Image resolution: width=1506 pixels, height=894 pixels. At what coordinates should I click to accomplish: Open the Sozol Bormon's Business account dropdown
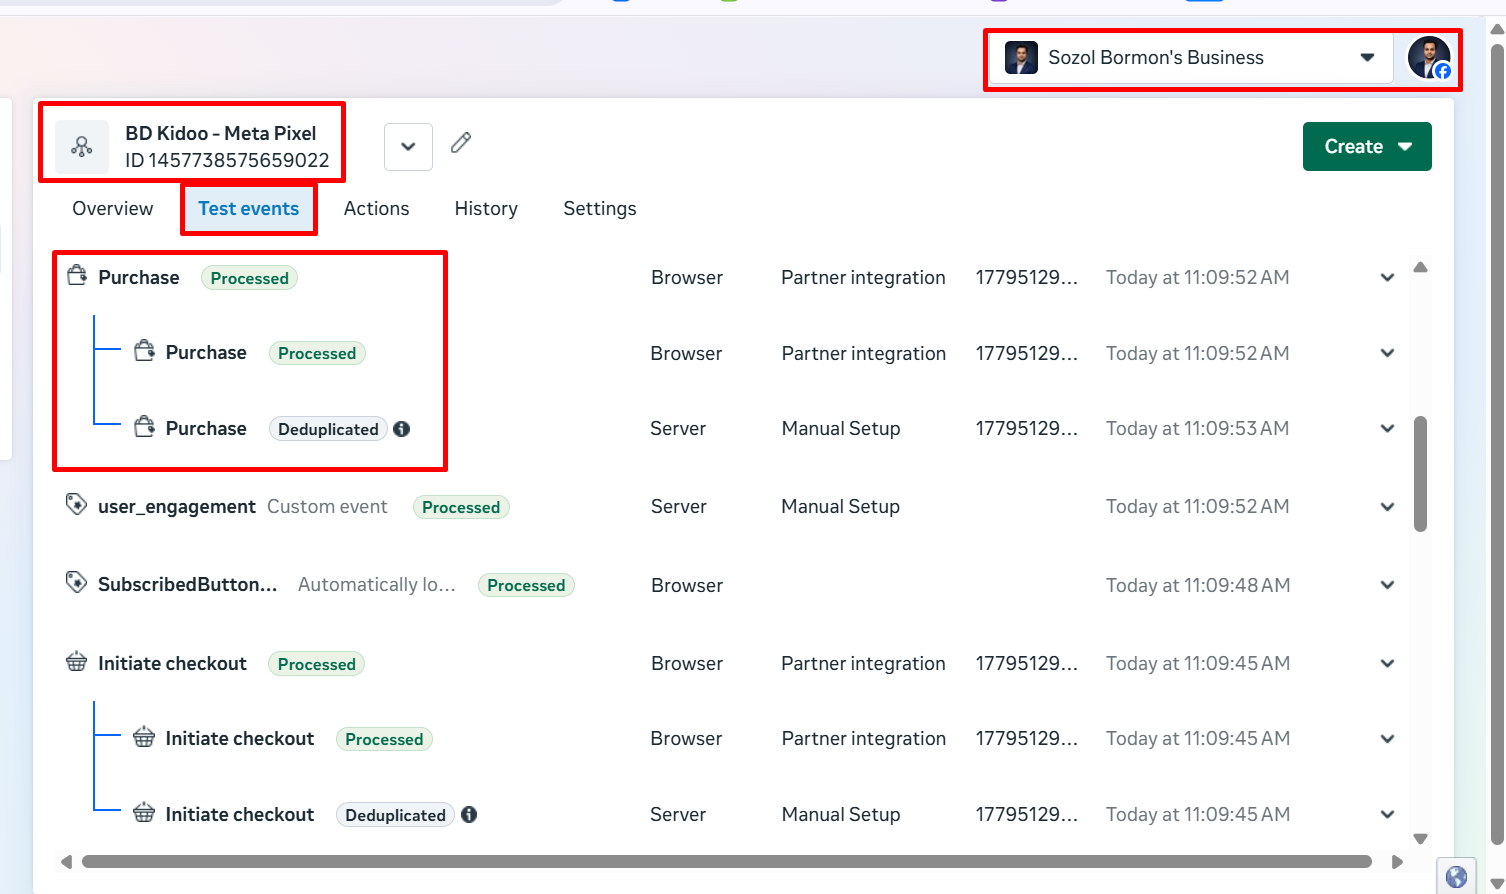click(x=1191, y=58)
